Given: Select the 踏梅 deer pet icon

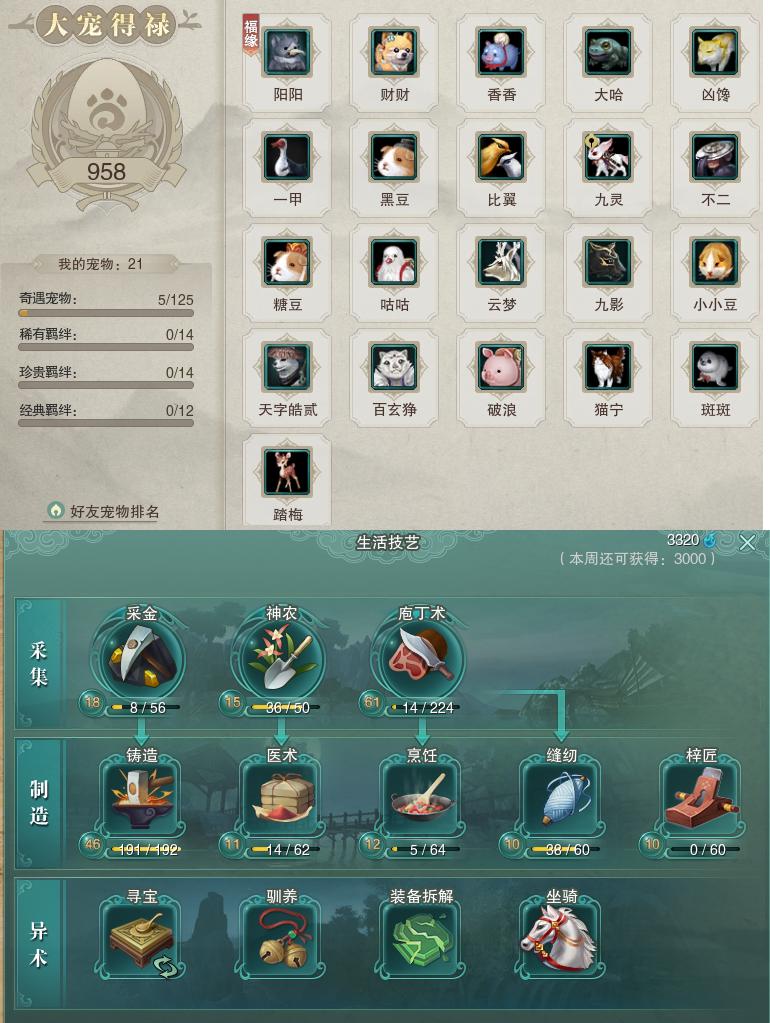Looking at the screenshot, I should coord(288,472).
